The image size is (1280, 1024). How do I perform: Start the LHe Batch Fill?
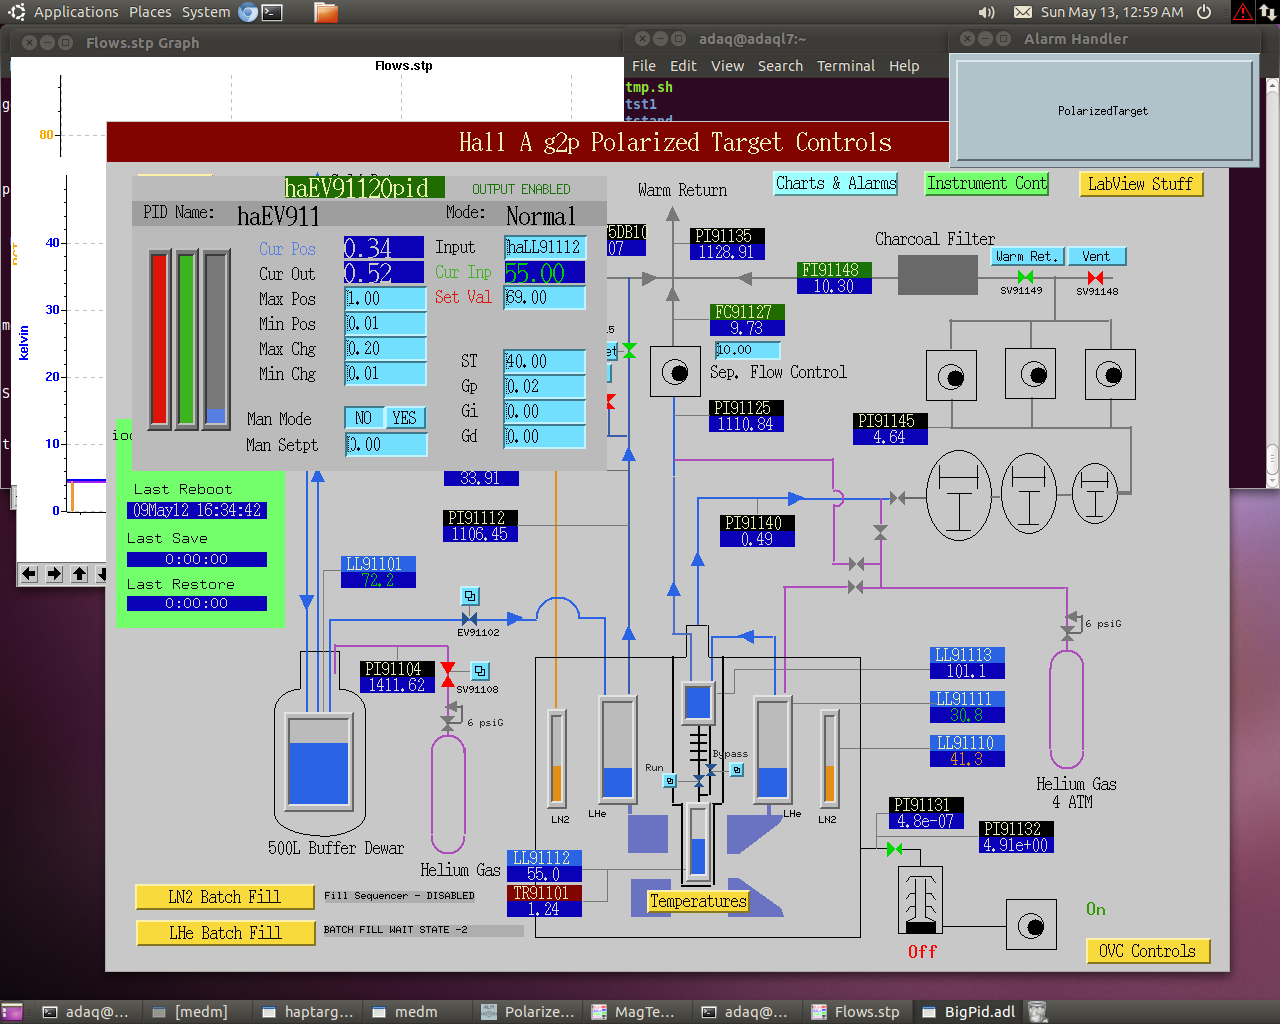pos(224,933)
